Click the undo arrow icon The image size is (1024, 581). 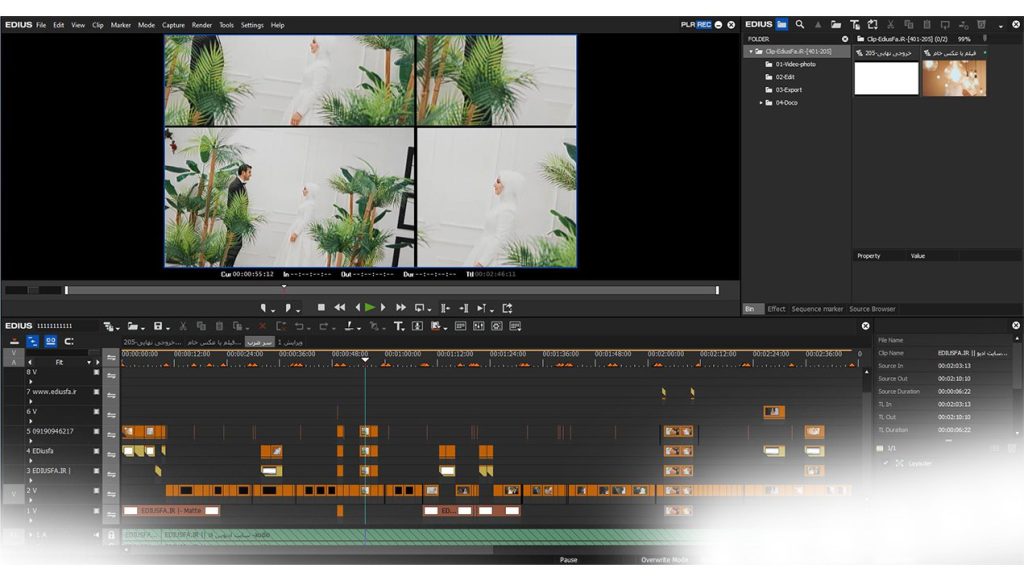click(x=299, y=326)
